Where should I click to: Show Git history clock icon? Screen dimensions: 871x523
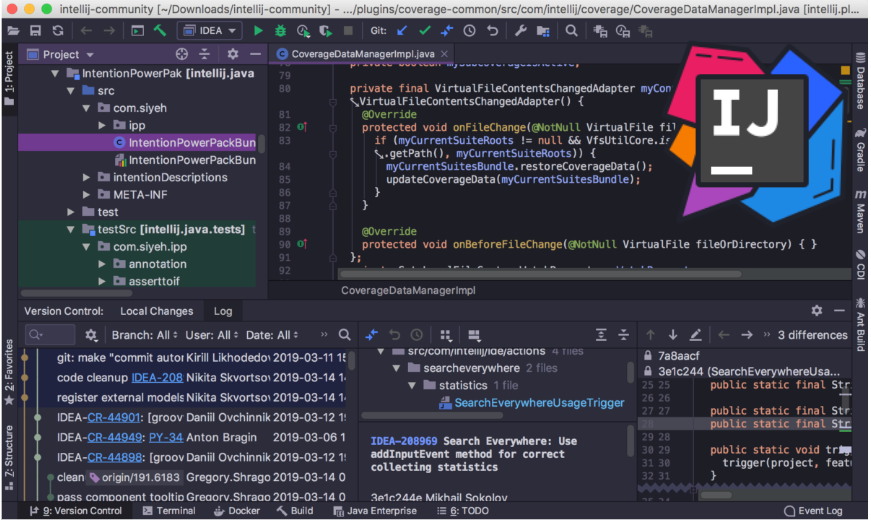pyautogui.click(x=469, y=31)
